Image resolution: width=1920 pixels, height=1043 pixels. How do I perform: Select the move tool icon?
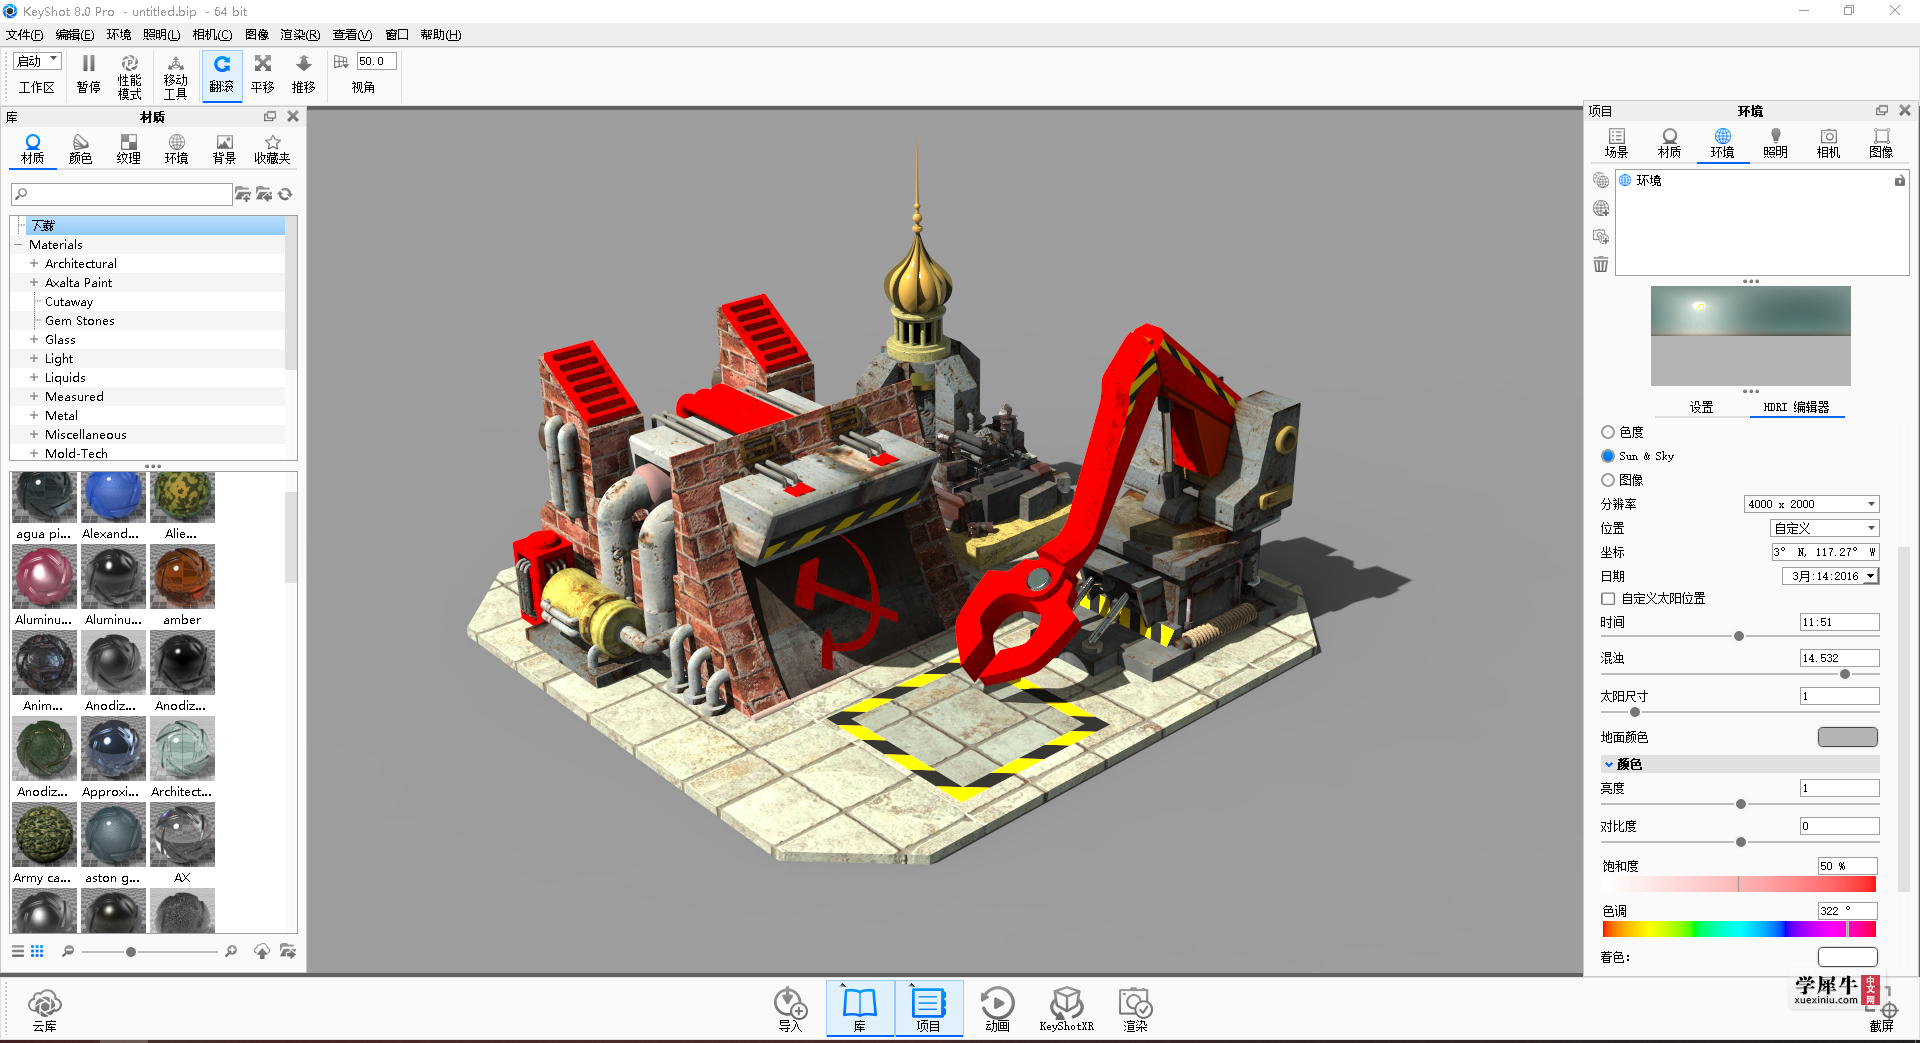176,64
